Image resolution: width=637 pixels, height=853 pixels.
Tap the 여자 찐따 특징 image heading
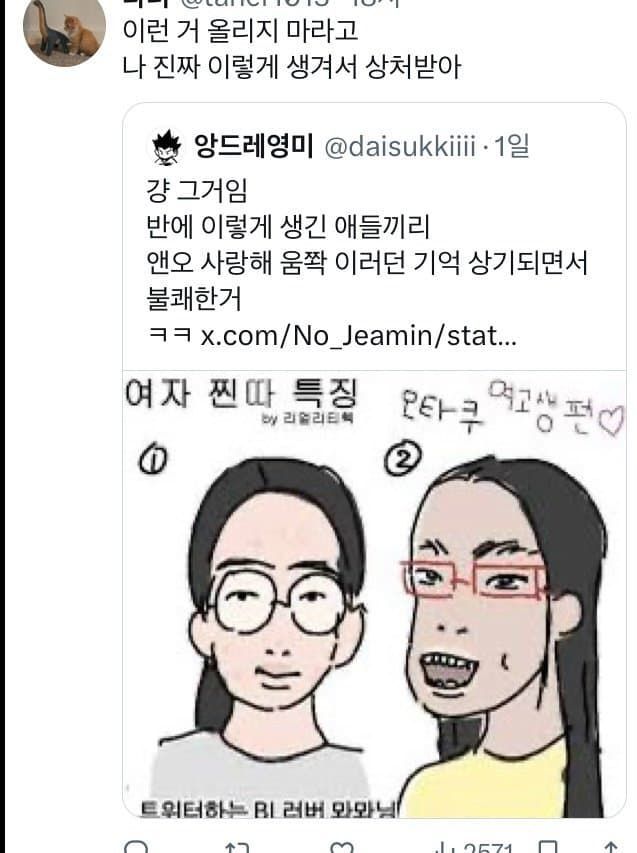(x=241, y=393)
